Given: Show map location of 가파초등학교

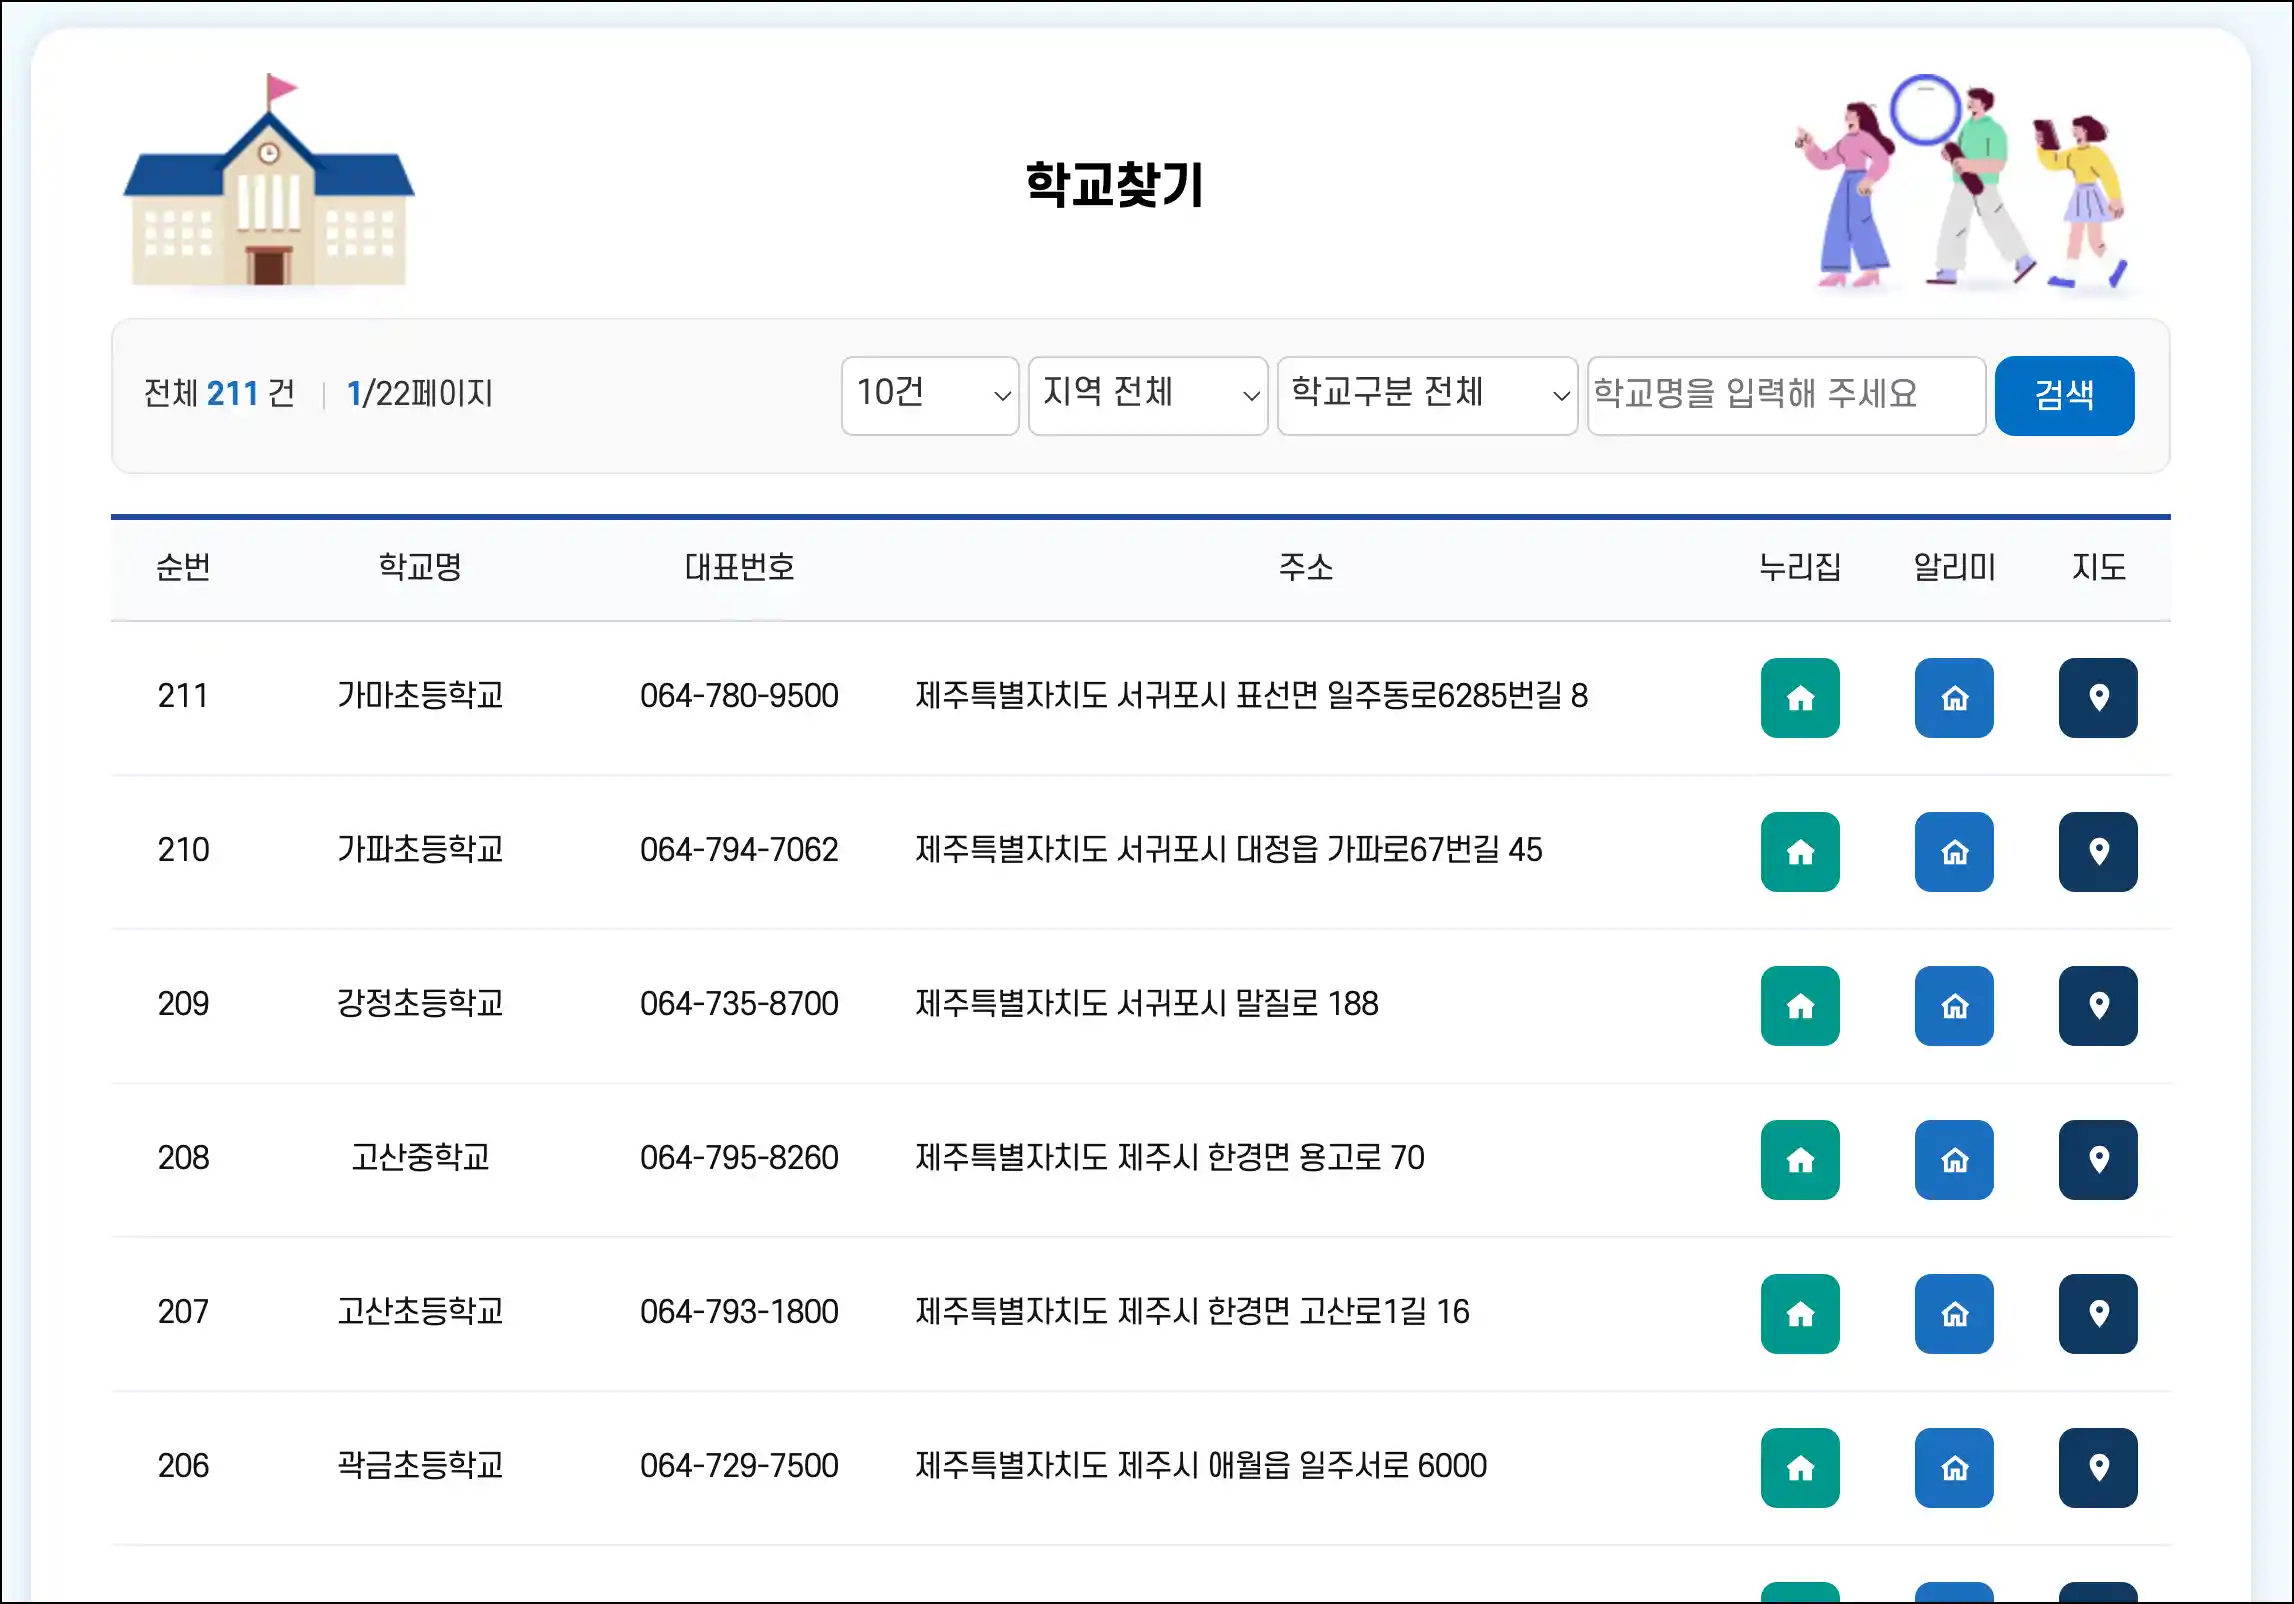Looking at the screenshot, I should (x=2098, y=851).
